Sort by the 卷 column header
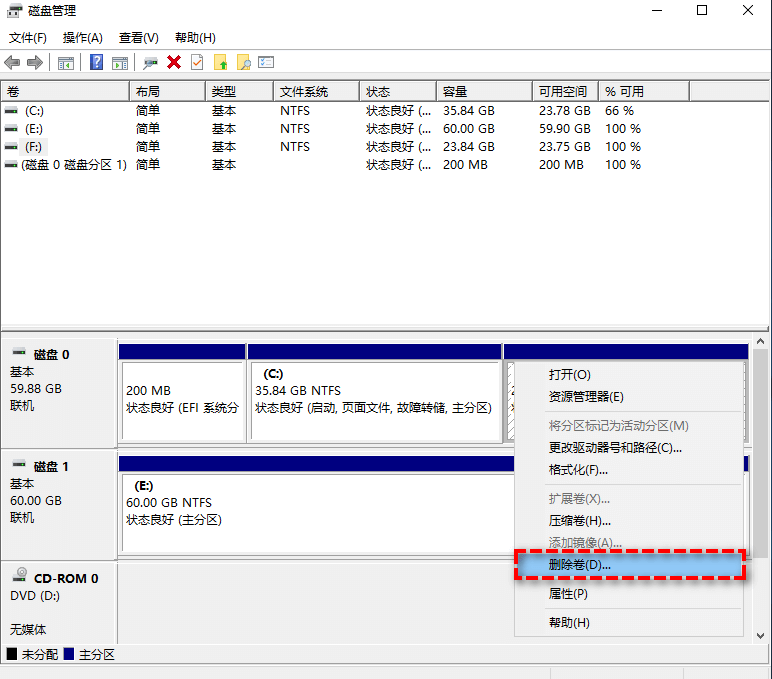 click(x=65, y=92)
